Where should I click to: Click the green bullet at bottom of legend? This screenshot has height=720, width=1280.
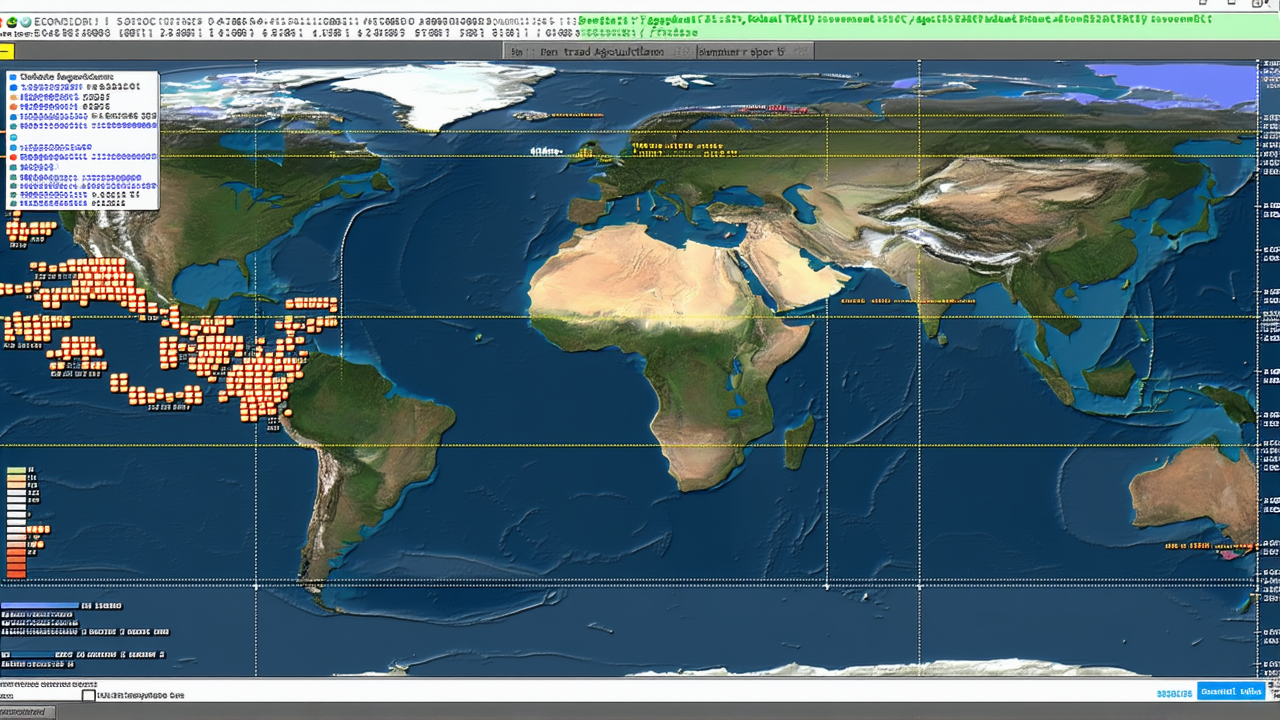point(13,202)
